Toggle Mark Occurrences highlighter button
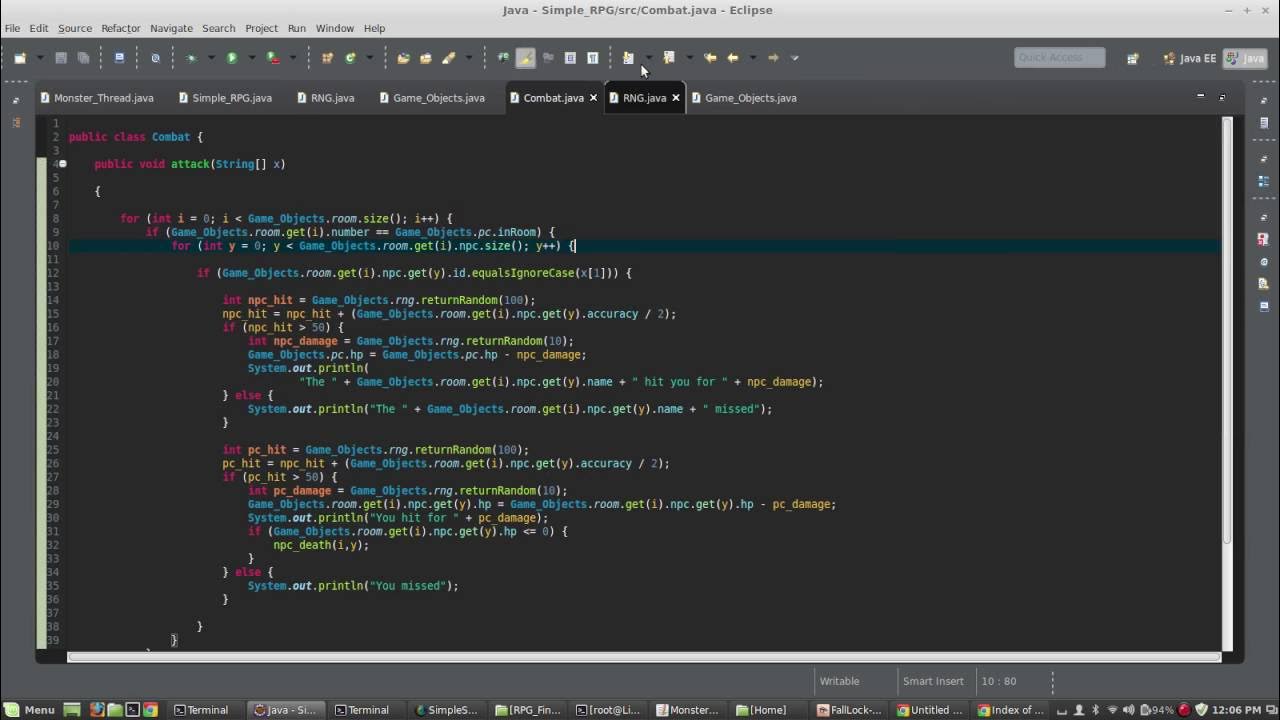The image size is (1280, 720). (x=526, y=58)
